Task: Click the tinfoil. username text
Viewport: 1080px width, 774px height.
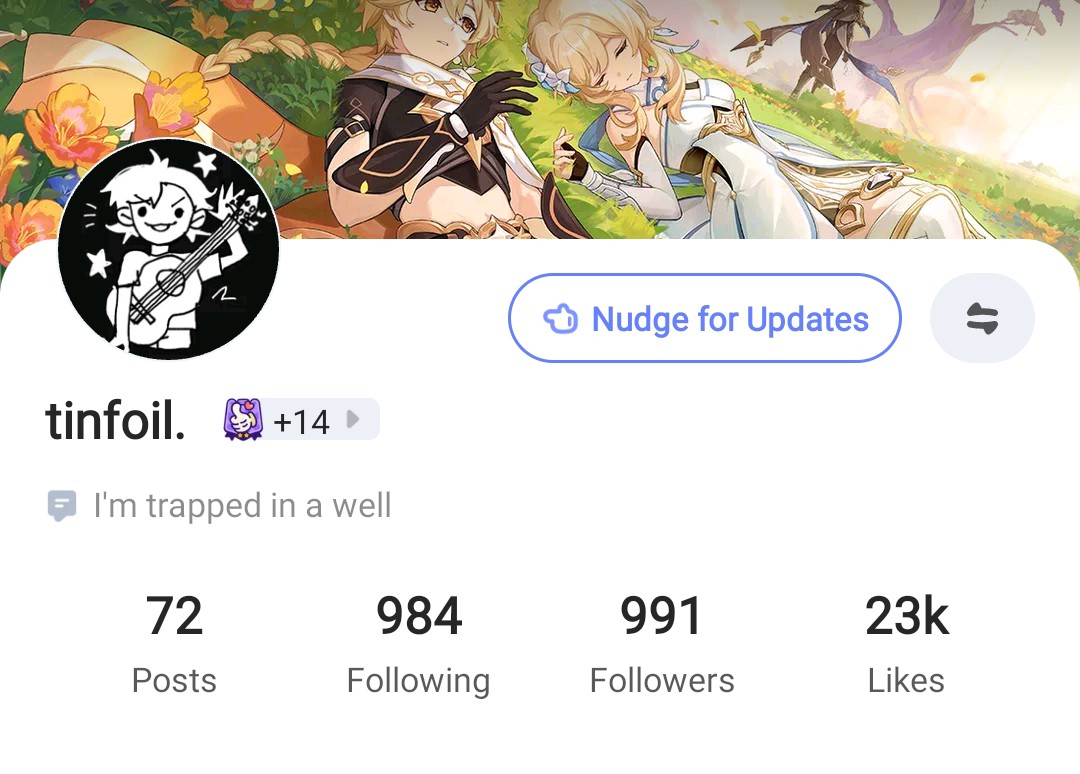Action: (x=116, y=420)
